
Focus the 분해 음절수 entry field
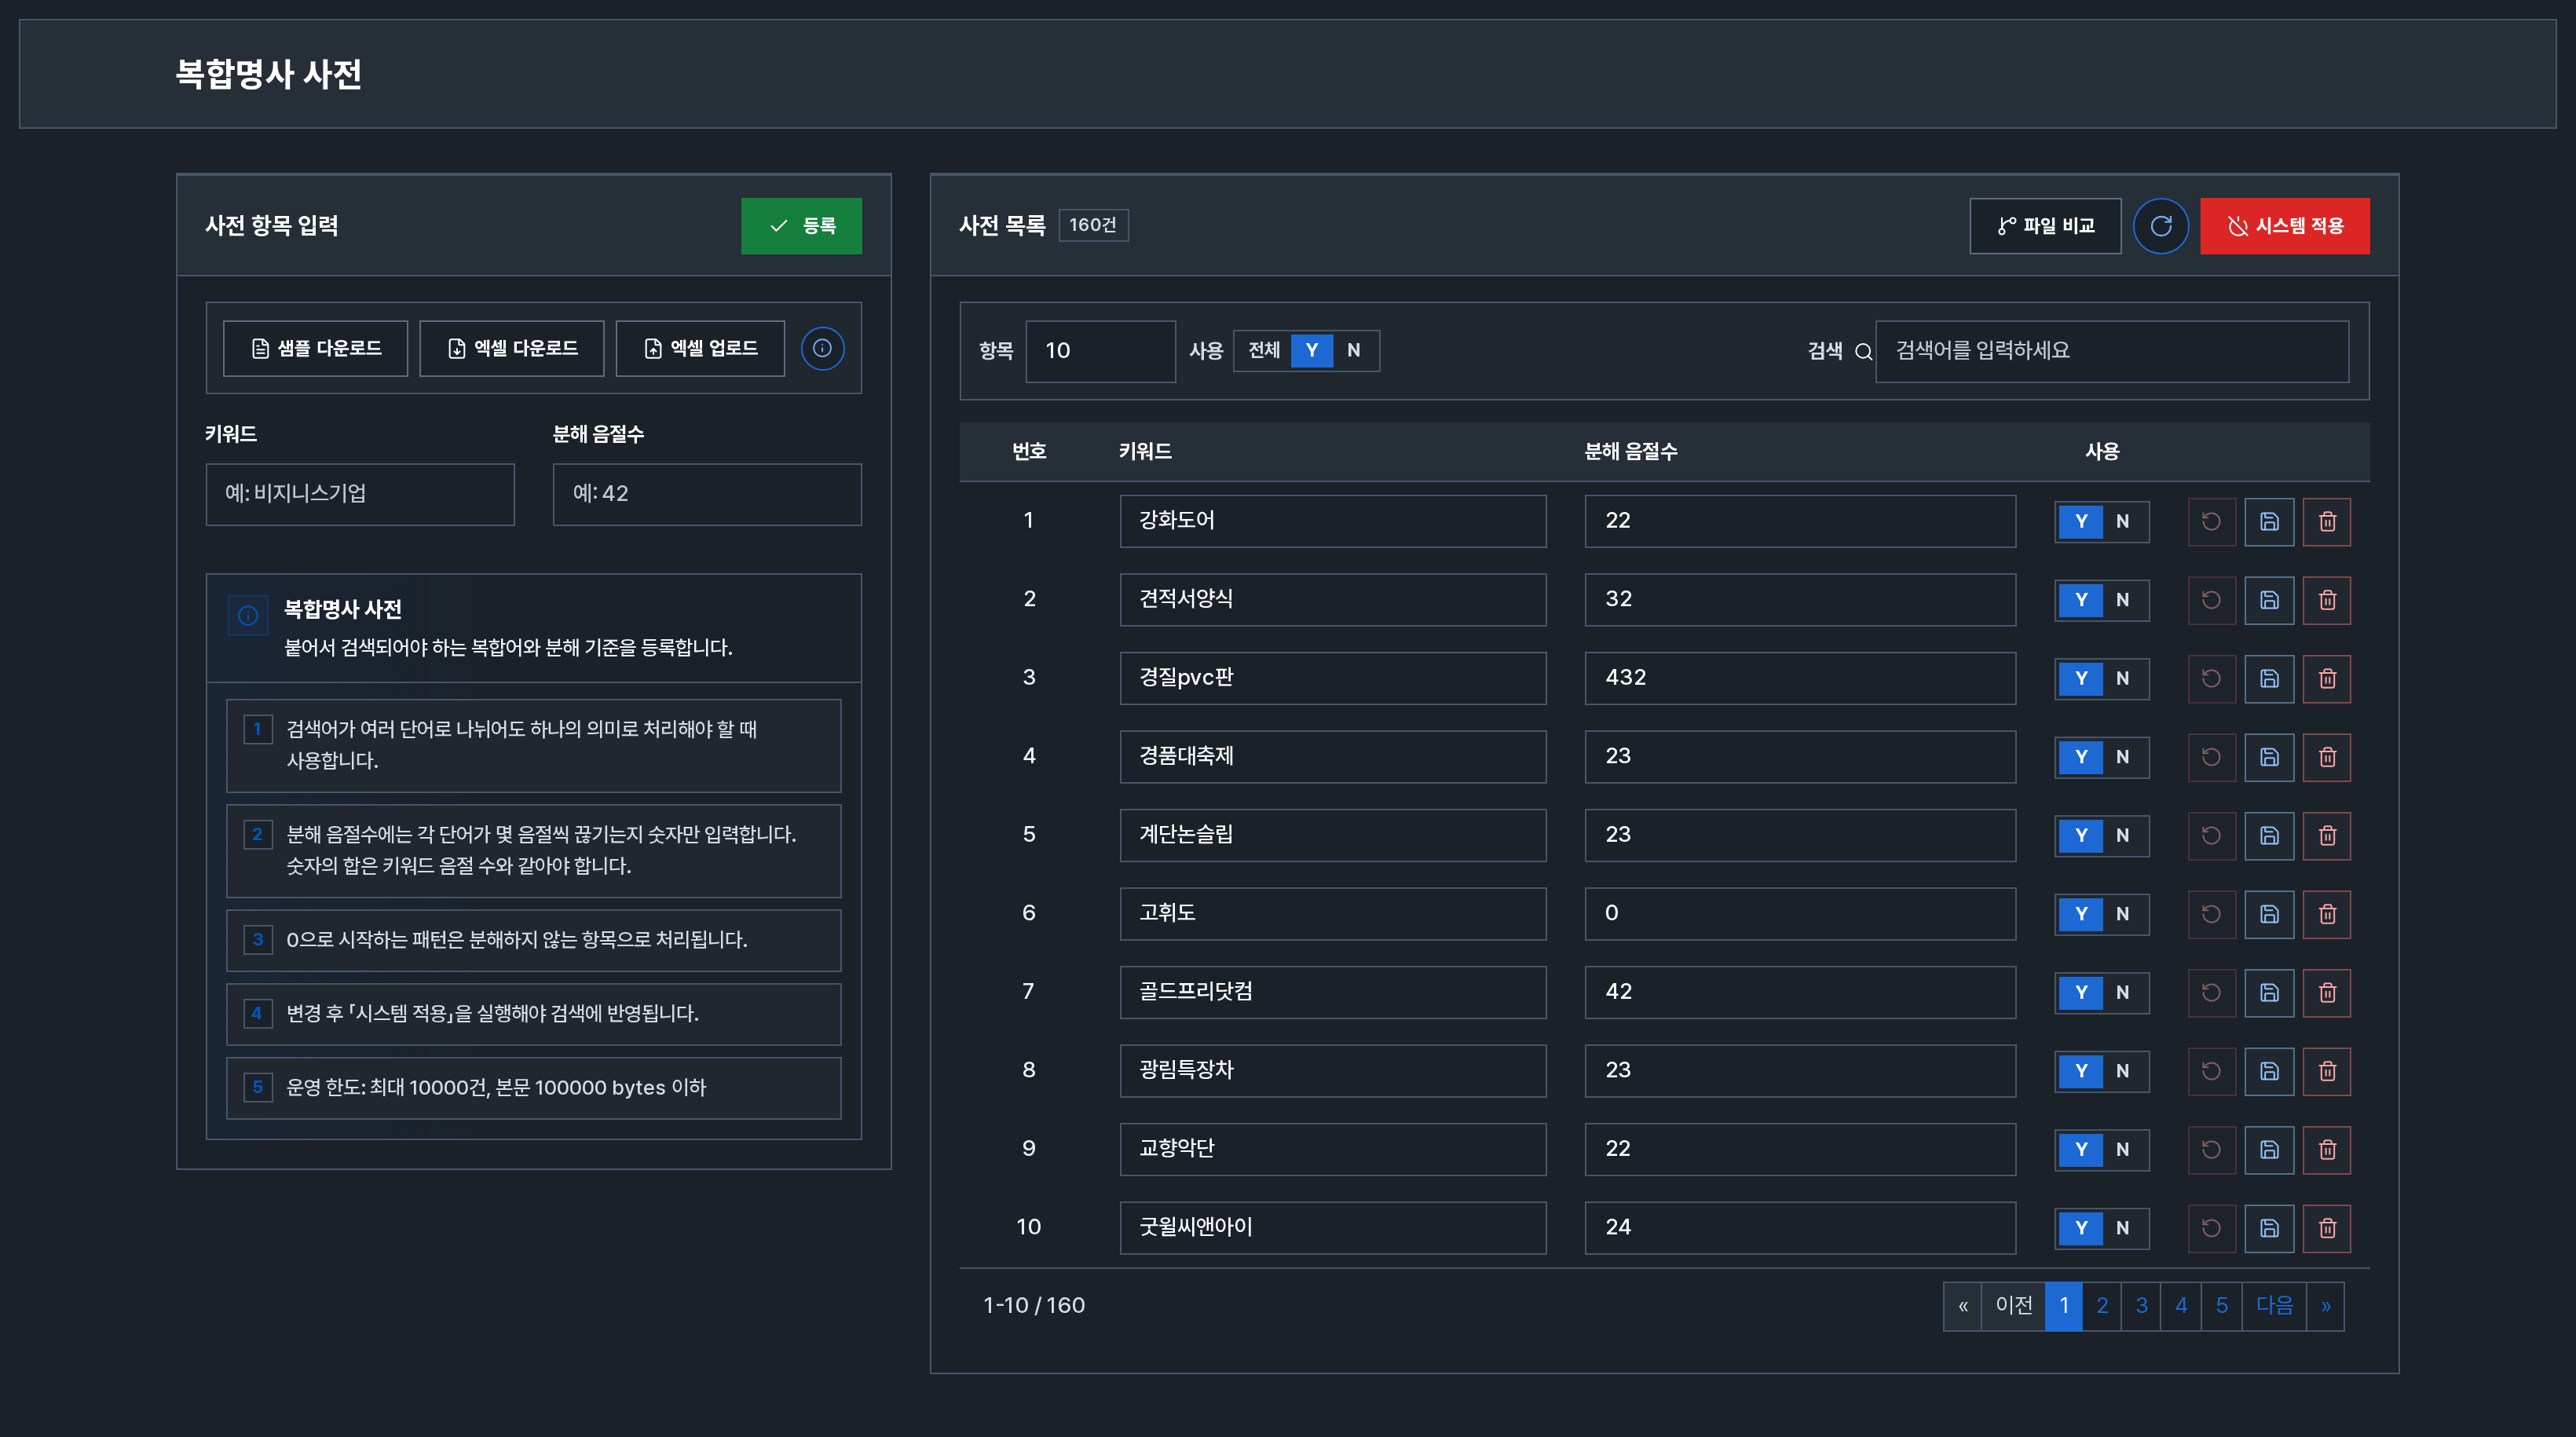click(707, 494)
